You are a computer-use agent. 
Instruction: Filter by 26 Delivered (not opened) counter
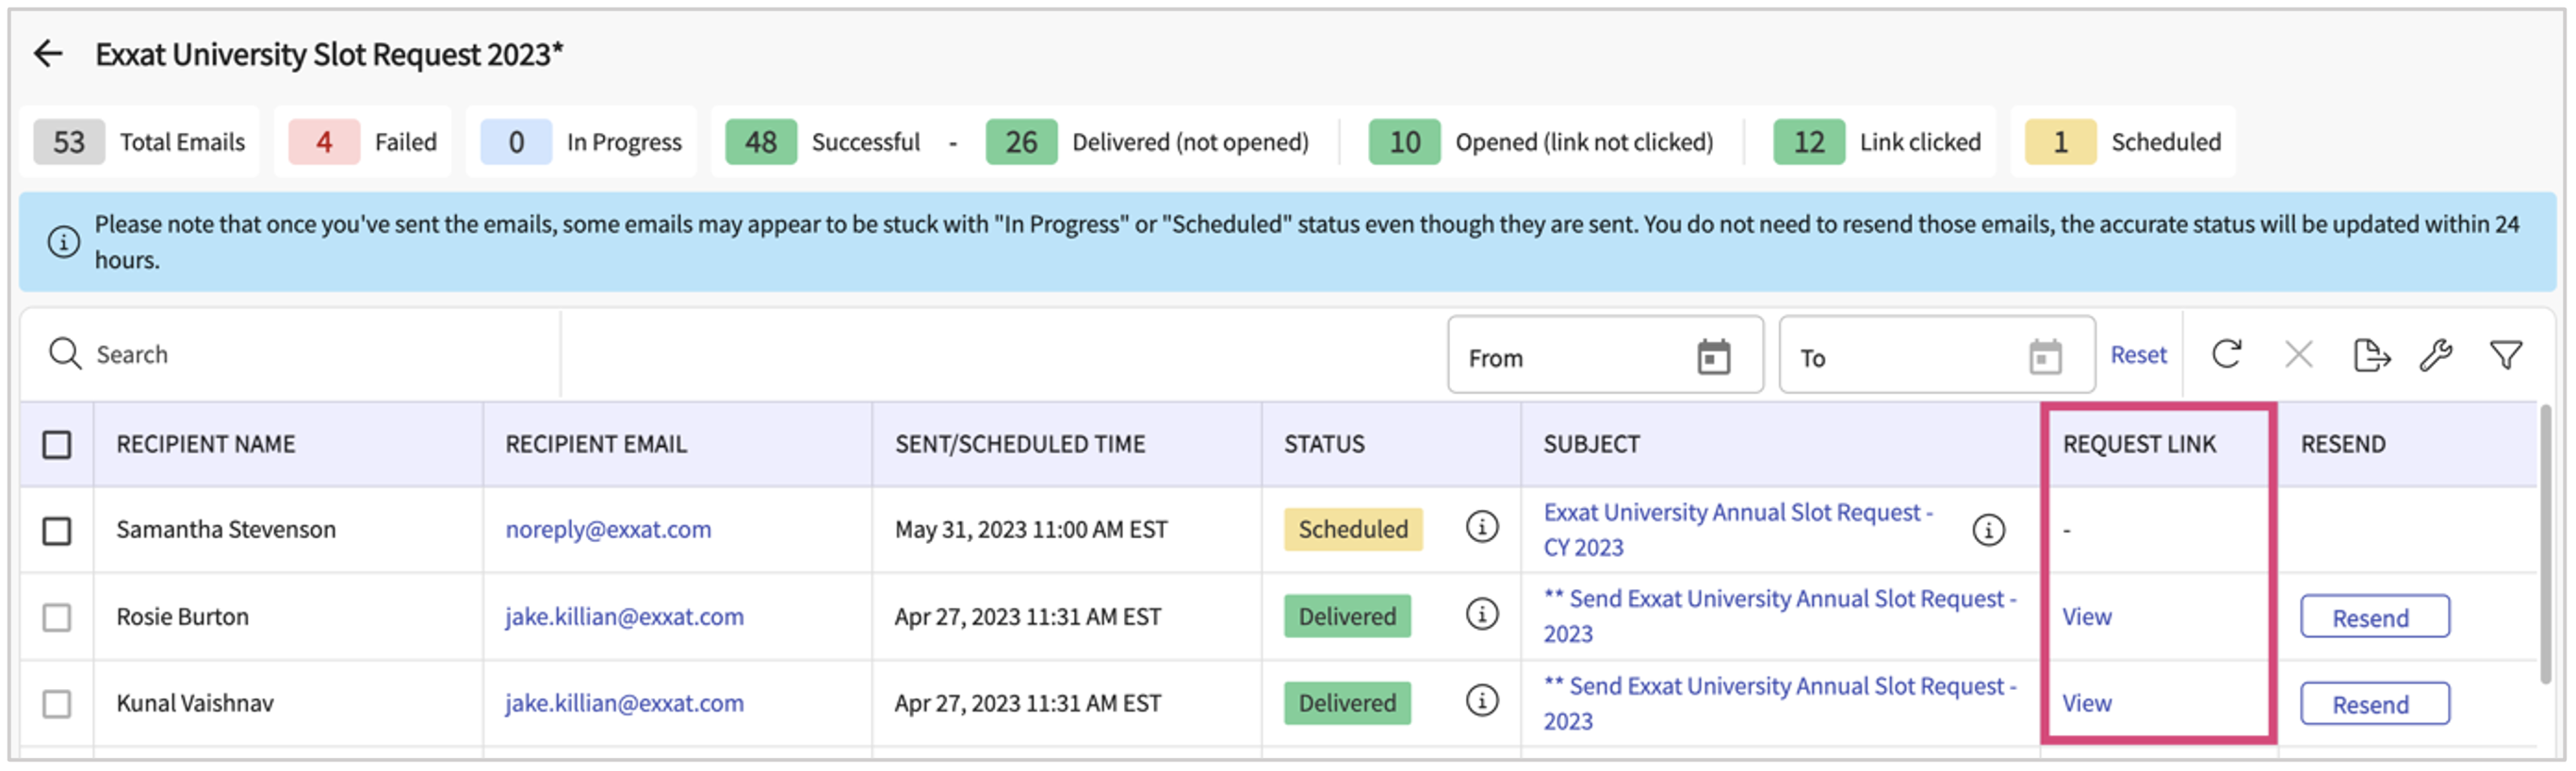[1148, 142]
